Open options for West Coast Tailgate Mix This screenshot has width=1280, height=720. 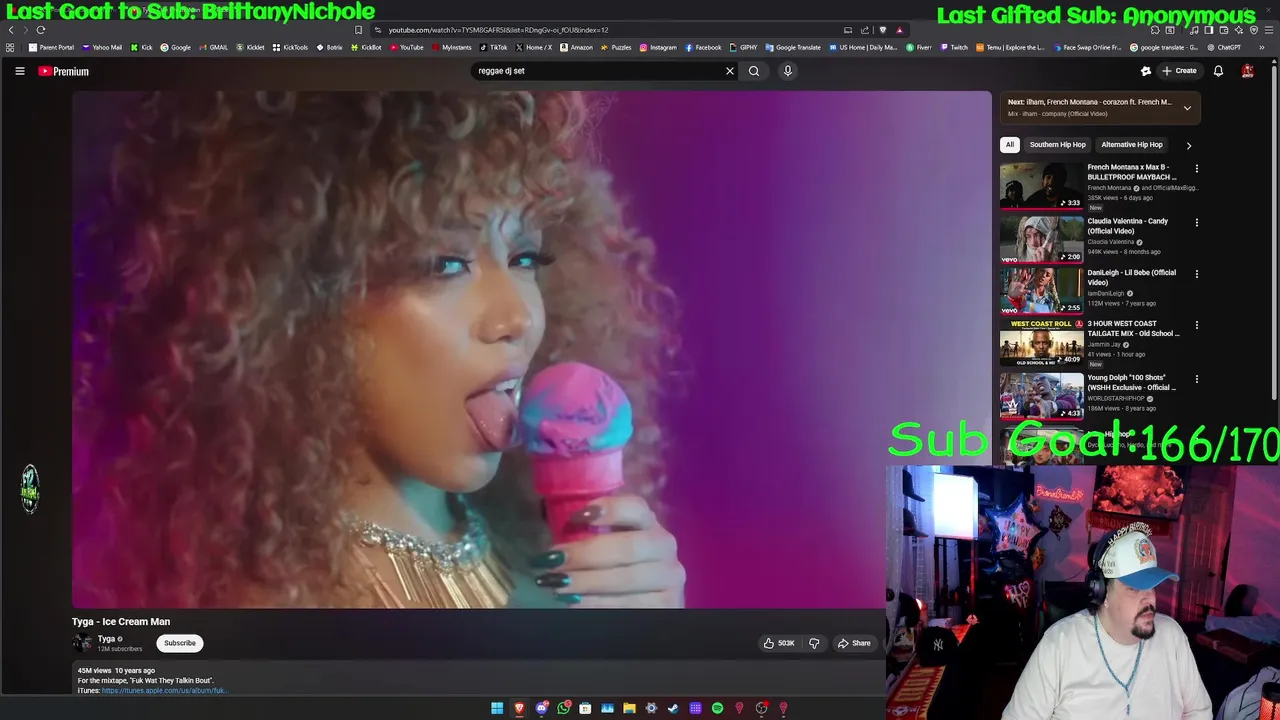tap(1196, 325)
